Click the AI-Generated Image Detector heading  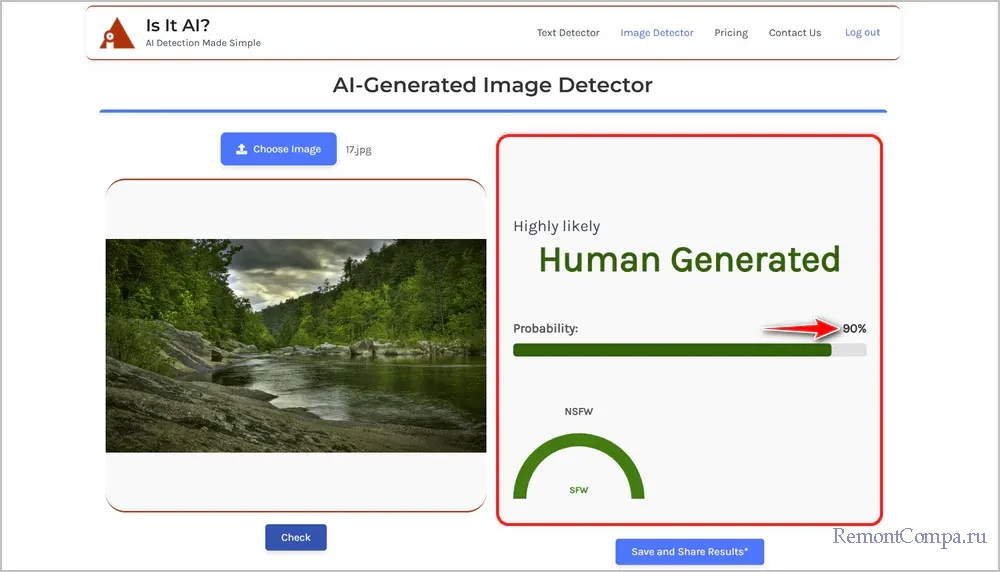492,85
